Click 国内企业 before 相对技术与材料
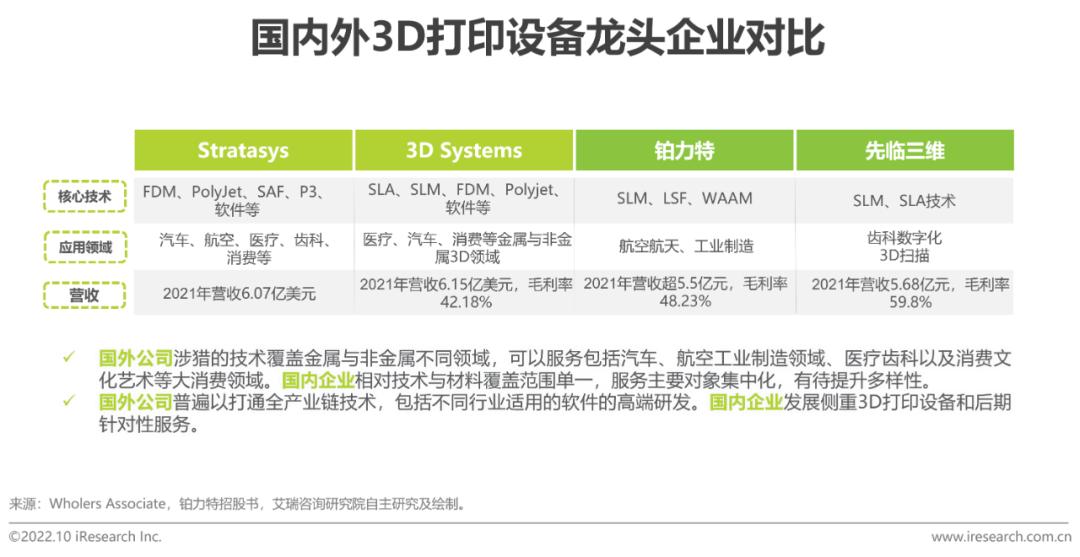The width and height of the screenshot is (1080, 557). coord(318,380)
